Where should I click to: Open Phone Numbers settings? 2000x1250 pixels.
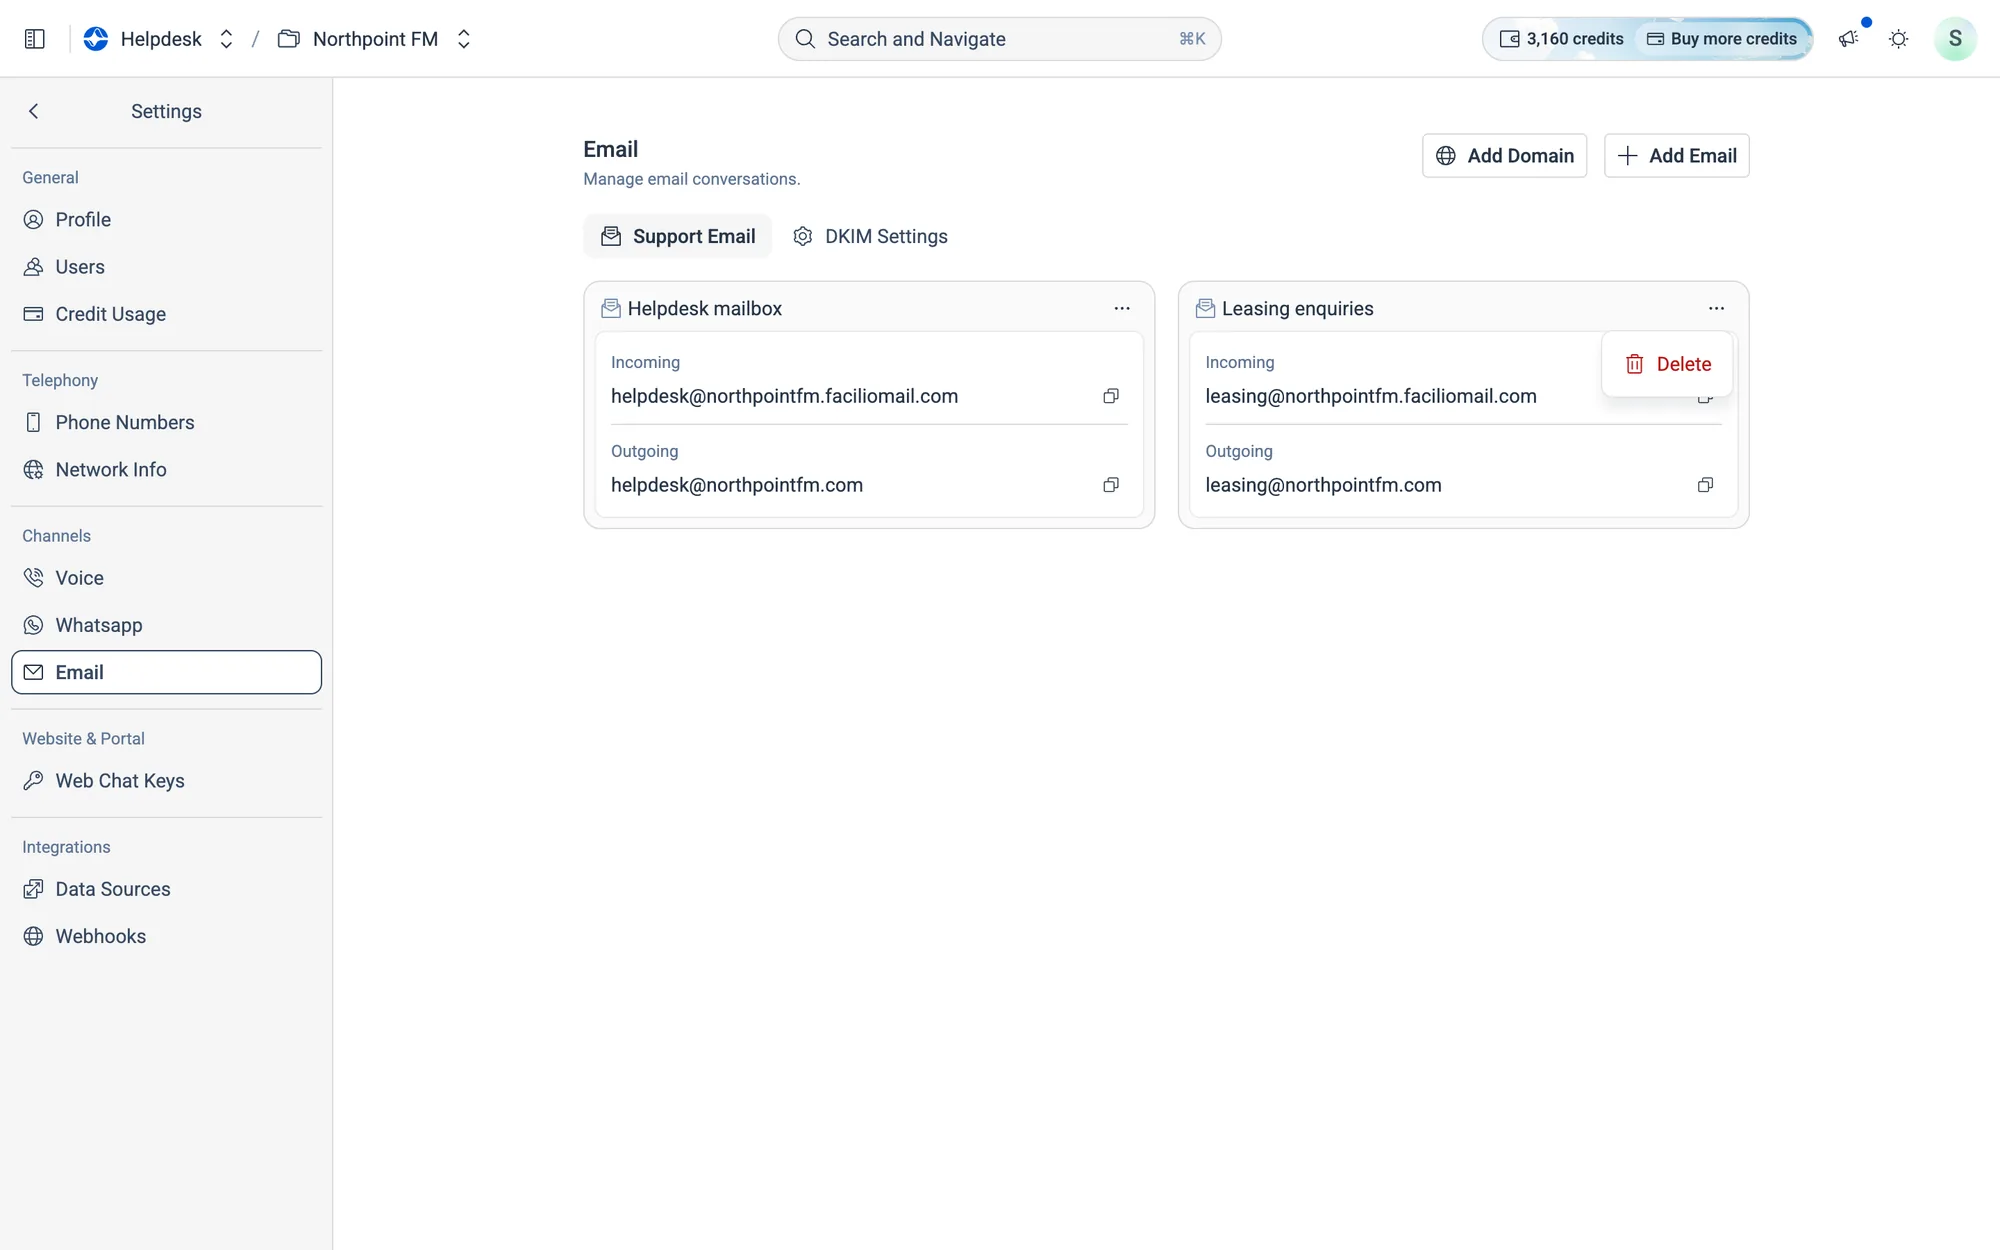tap(166, 423)
